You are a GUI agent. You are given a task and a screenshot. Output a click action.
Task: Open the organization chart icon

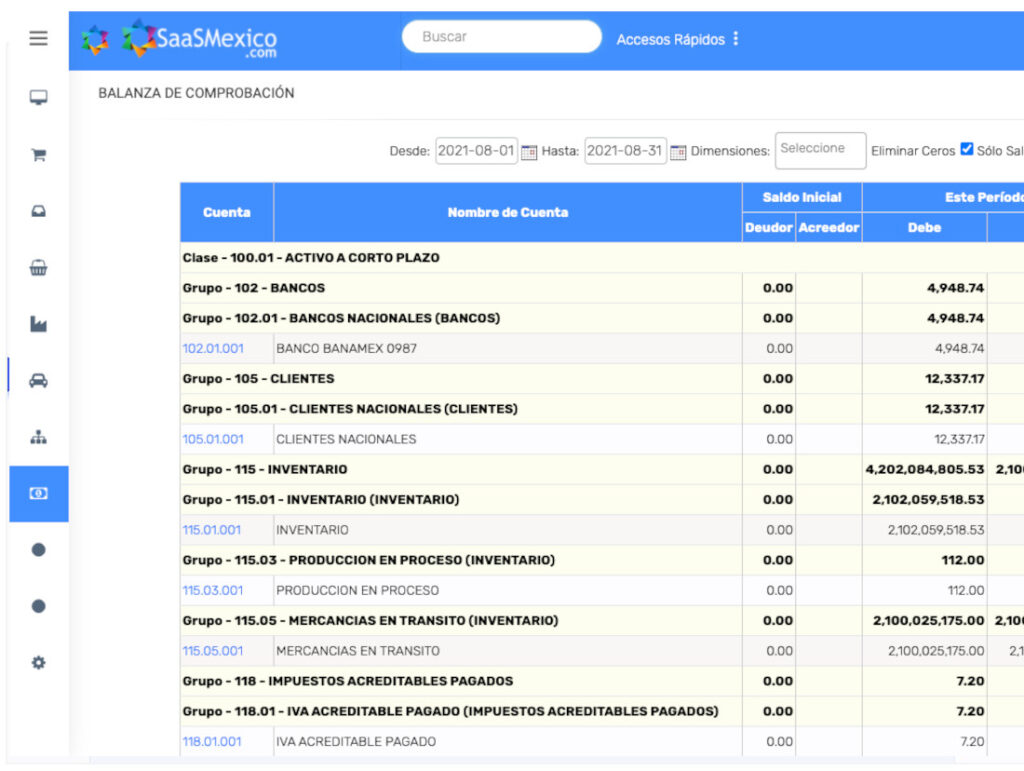(x=38, y=437)
